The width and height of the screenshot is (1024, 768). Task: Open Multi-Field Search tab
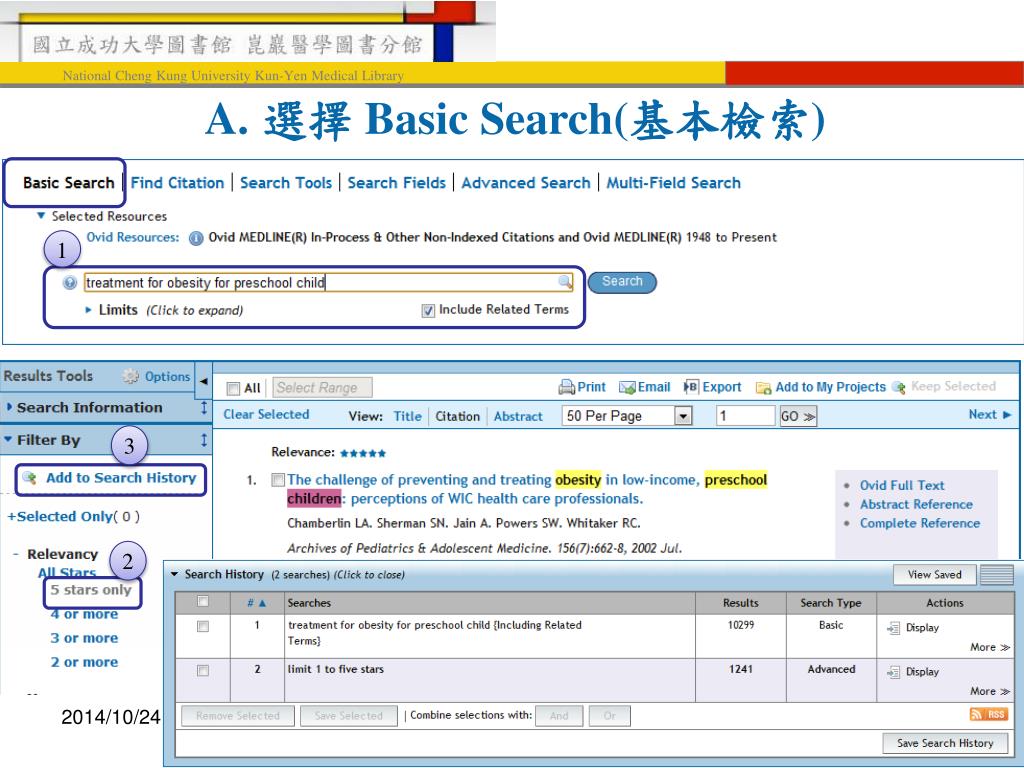pos(673,183)
